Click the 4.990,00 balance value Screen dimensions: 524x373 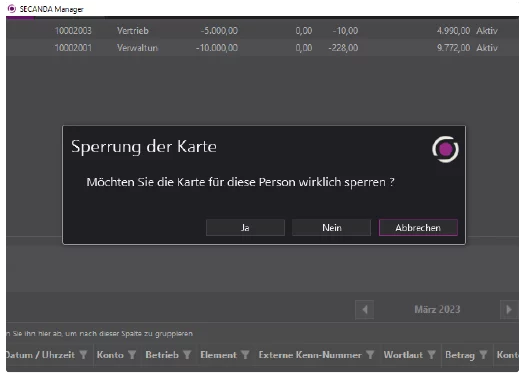(453, 31)
